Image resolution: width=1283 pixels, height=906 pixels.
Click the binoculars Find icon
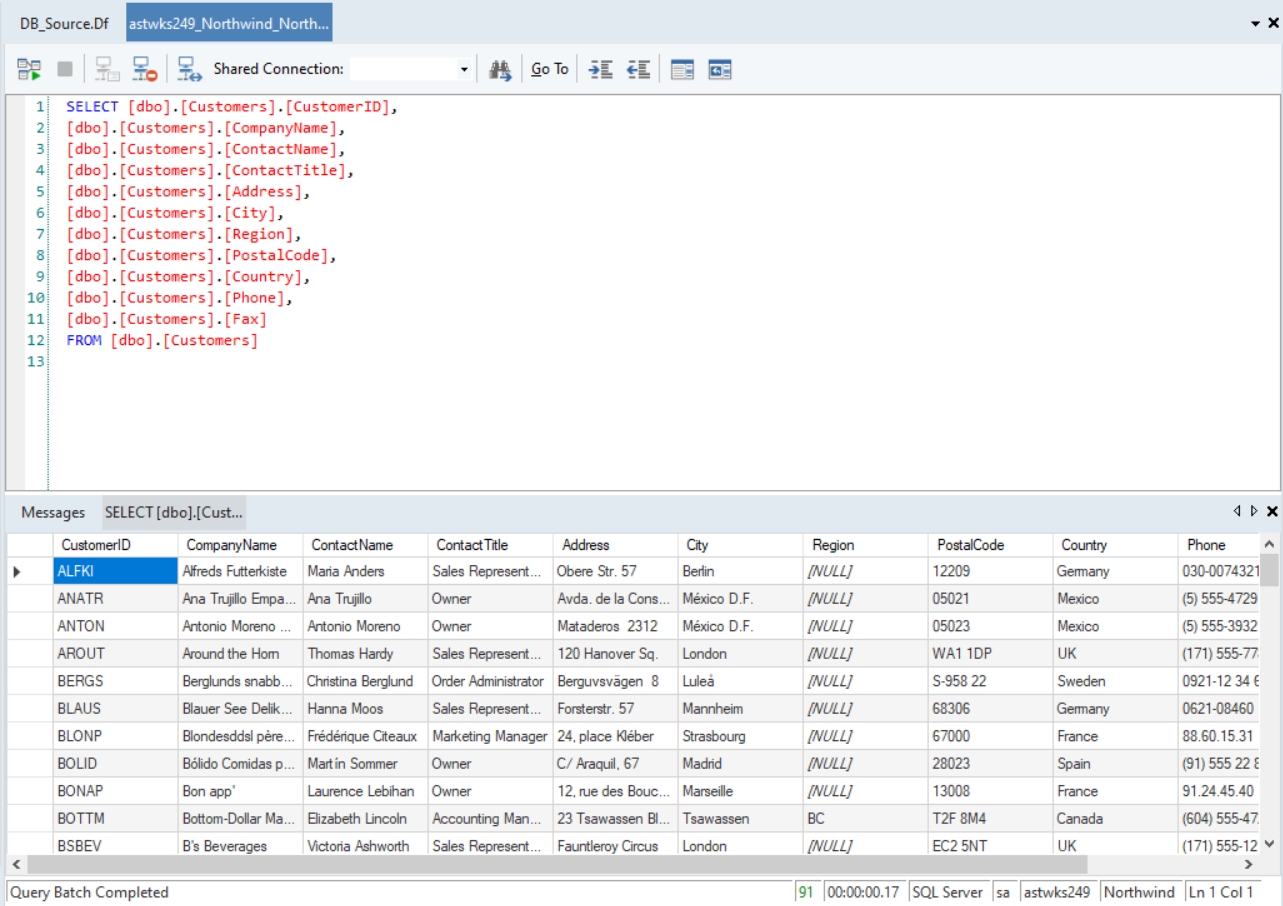click(x=500, y=69)
